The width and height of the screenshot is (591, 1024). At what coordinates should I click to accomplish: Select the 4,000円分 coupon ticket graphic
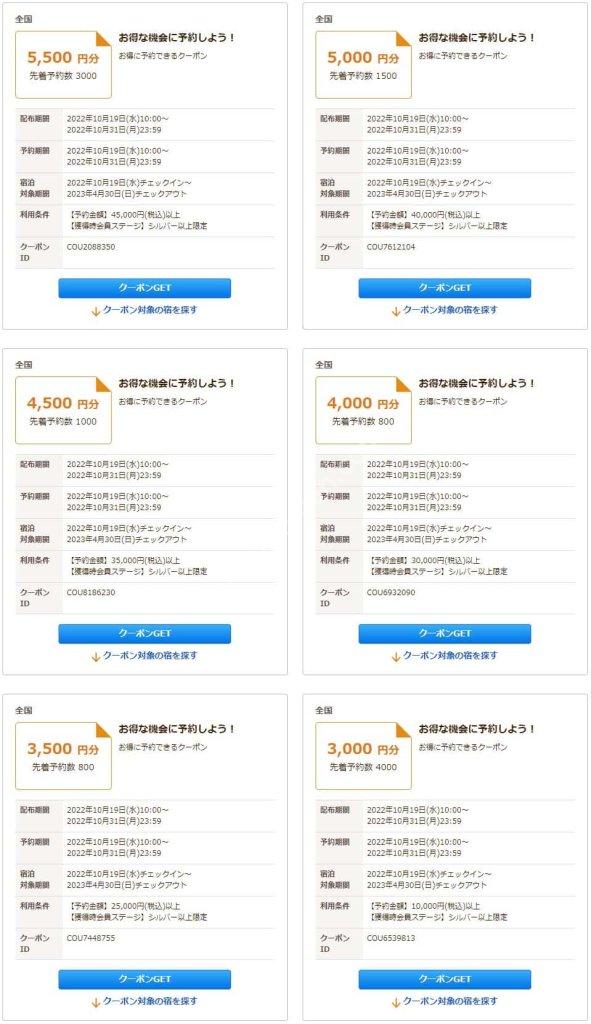[364, 410]
